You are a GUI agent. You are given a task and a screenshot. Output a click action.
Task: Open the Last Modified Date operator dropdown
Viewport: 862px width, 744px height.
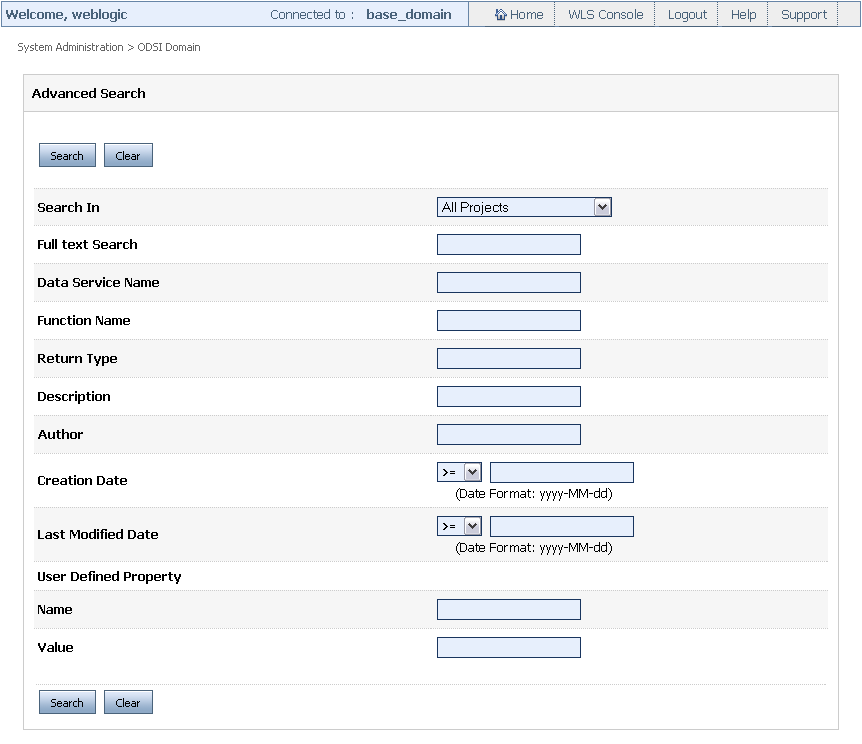pos(459,526)
